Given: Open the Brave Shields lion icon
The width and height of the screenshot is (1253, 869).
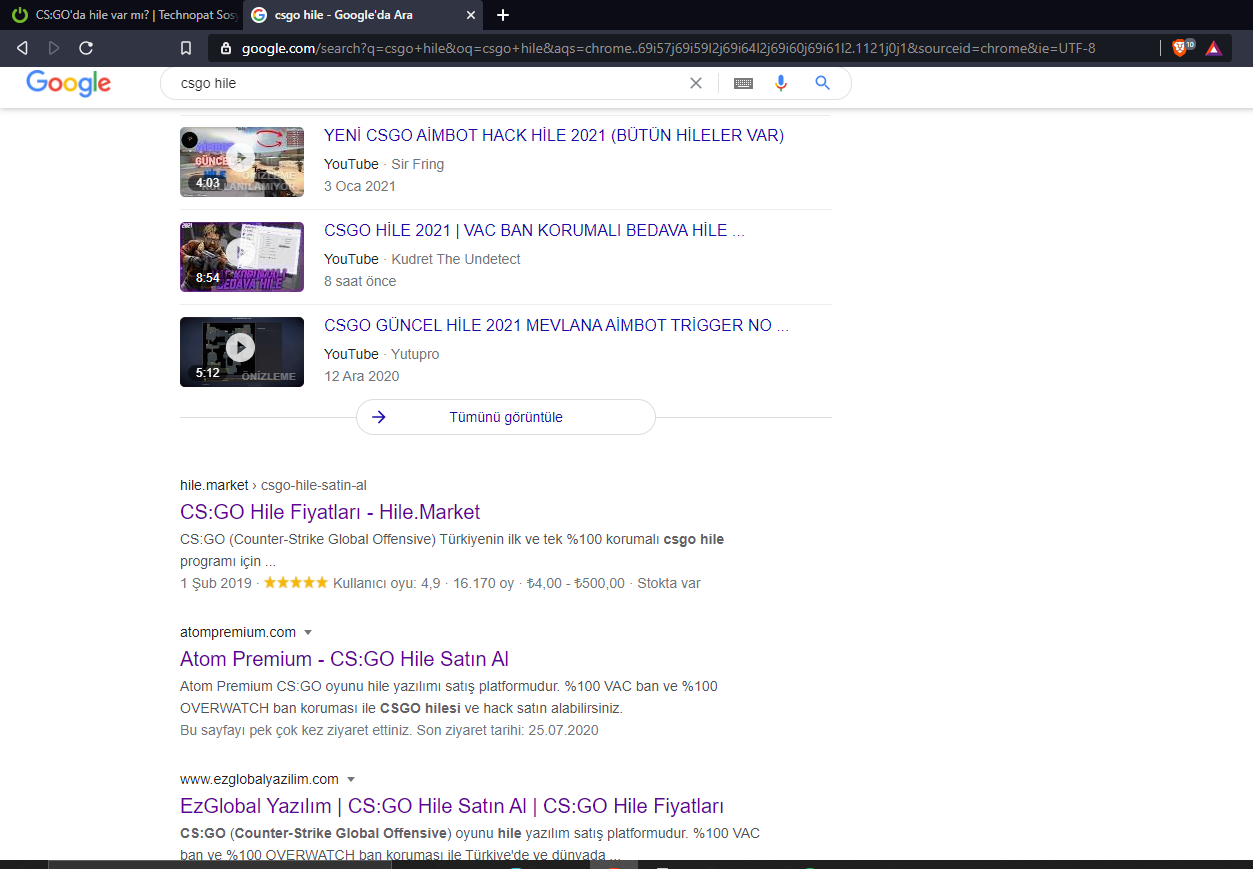Looking at the screenshot, I should 1180,48.
